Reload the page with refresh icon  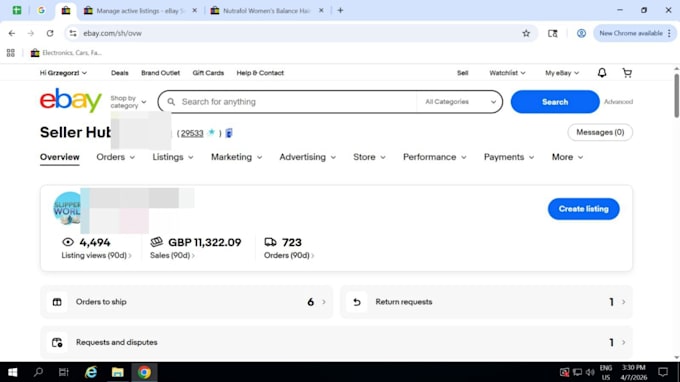click(50, 33)
